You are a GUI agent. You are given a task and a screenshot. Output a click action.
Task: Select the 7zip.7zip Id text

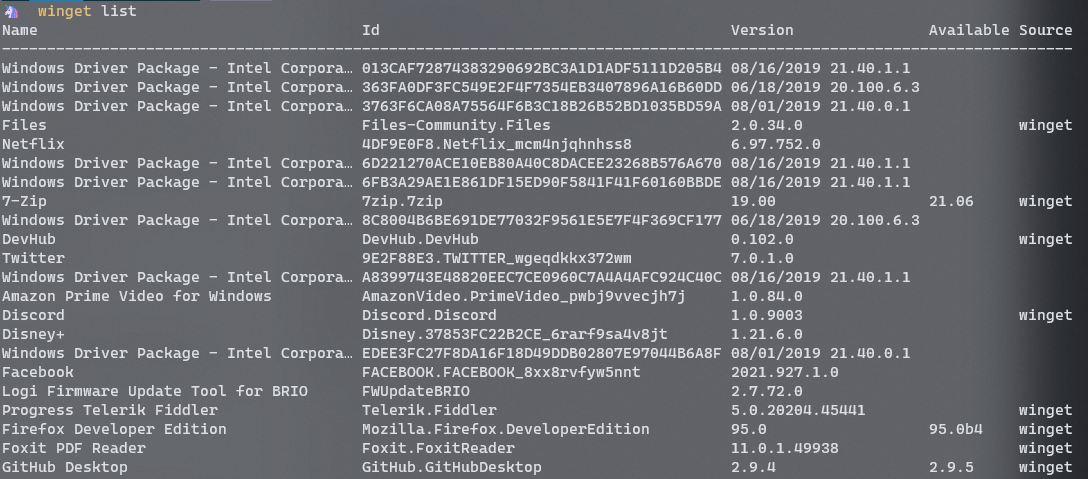coord(401,201)
